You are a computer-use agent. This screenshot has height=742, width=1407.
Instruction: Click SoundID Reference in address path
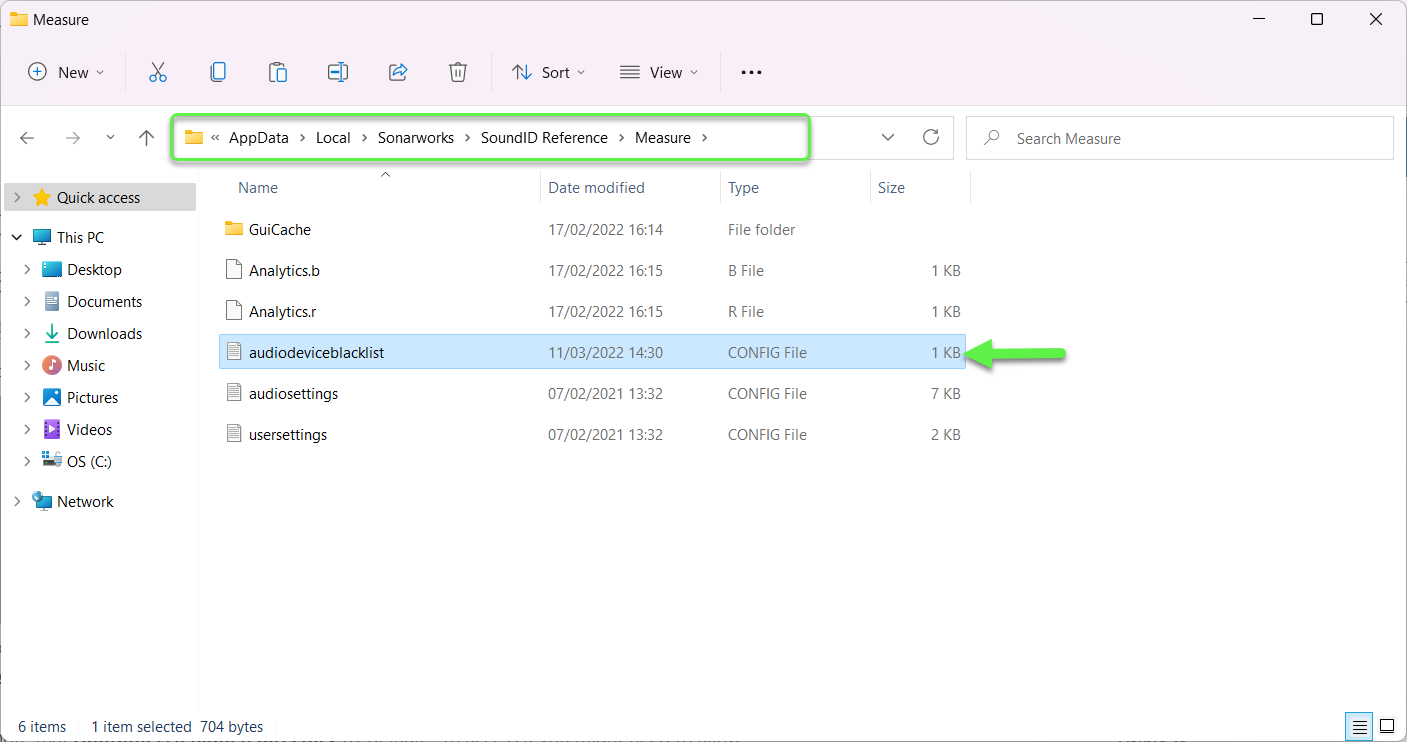tap(544, 138)
